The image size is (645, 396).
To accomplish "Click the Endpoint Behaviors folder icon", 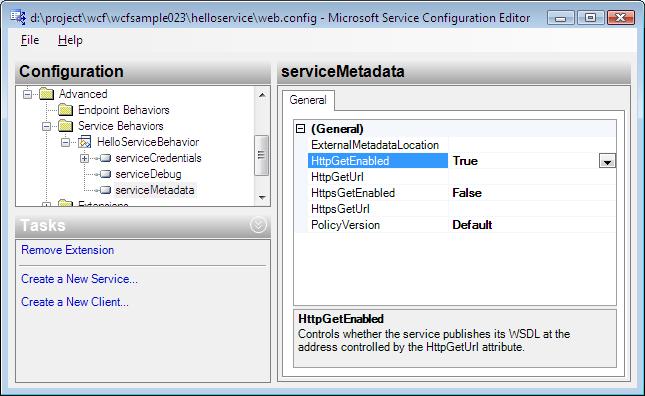I will coord(65,110).
